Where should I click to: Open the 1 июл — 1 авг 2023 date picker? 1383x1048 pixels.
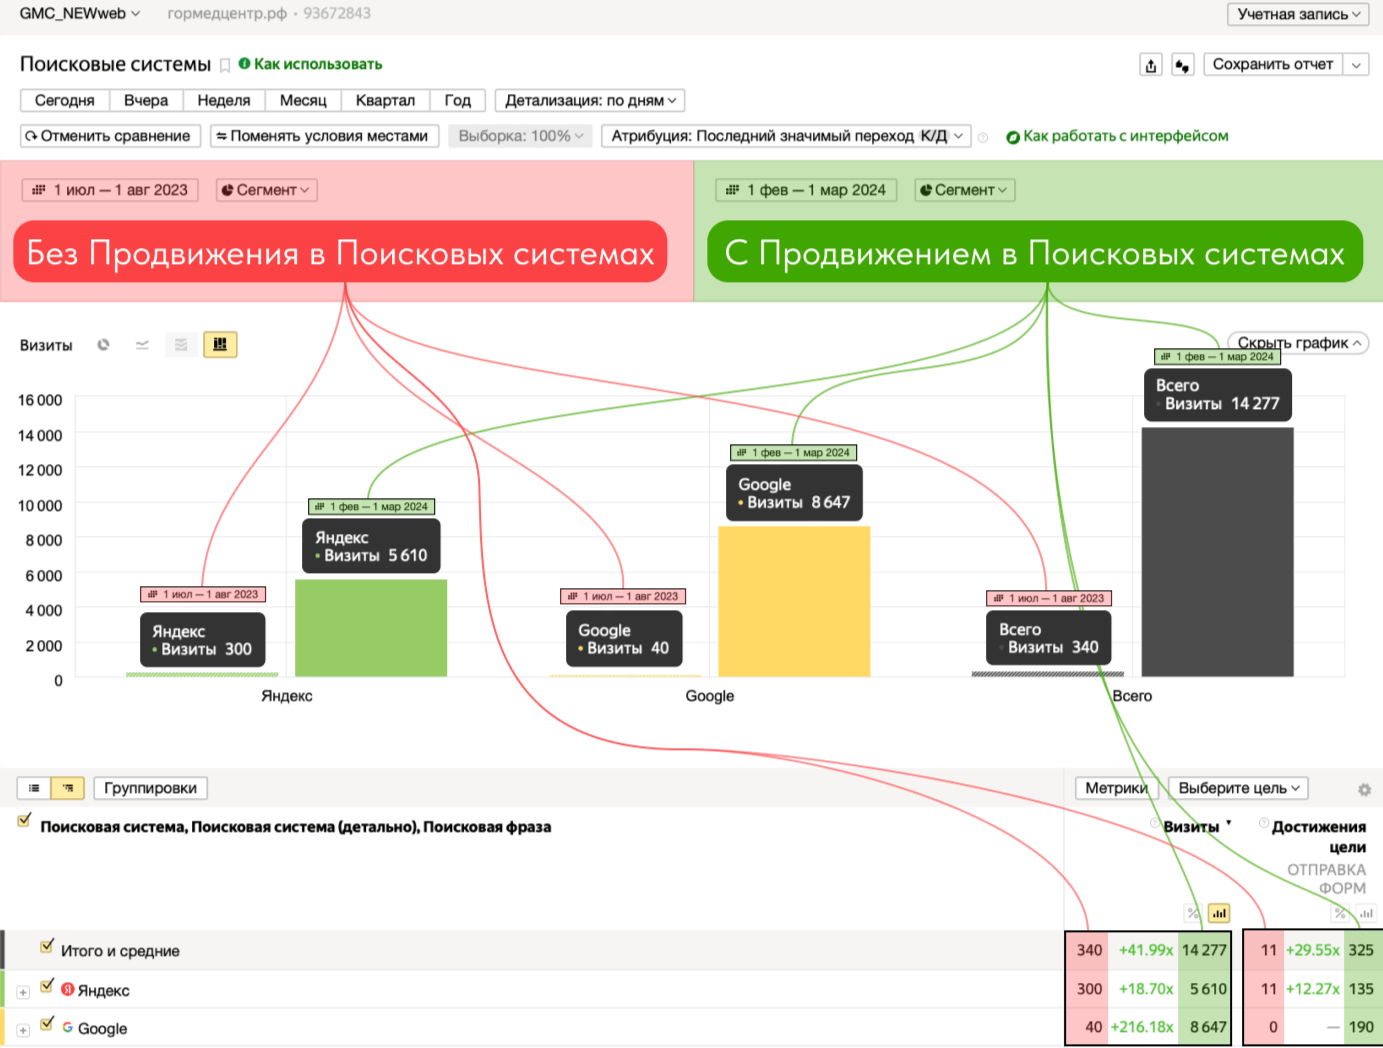coord(110,190)
